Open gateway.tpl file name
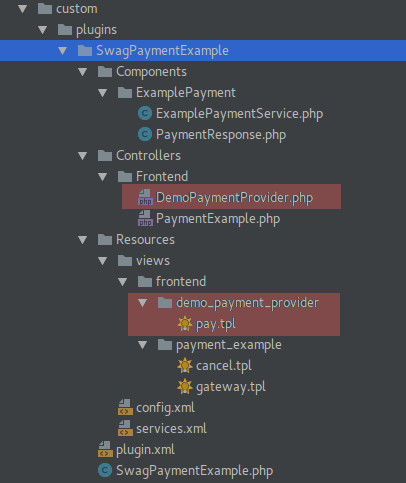 click(x=231, y=387)
